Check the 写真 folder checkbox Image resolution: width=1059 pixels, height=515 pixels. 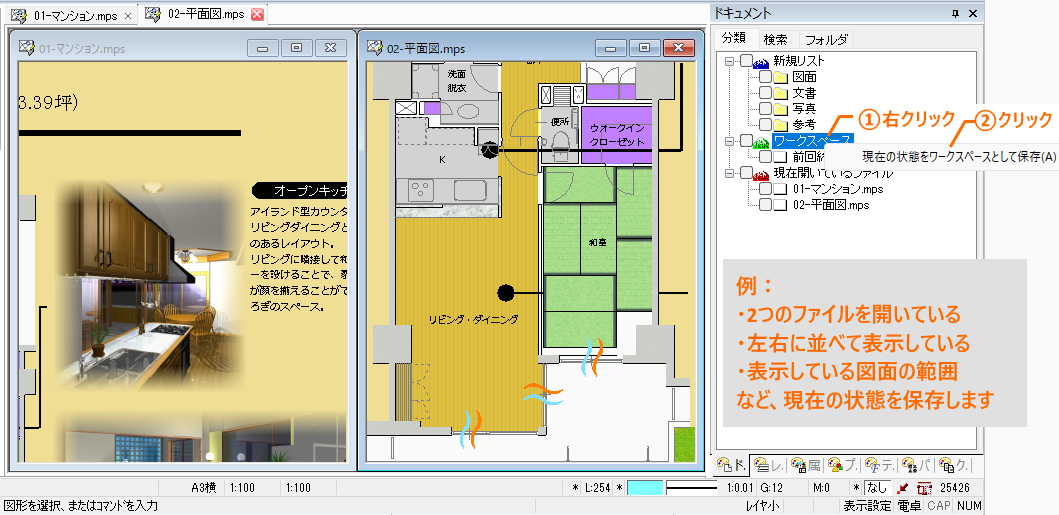click(765, 109)
